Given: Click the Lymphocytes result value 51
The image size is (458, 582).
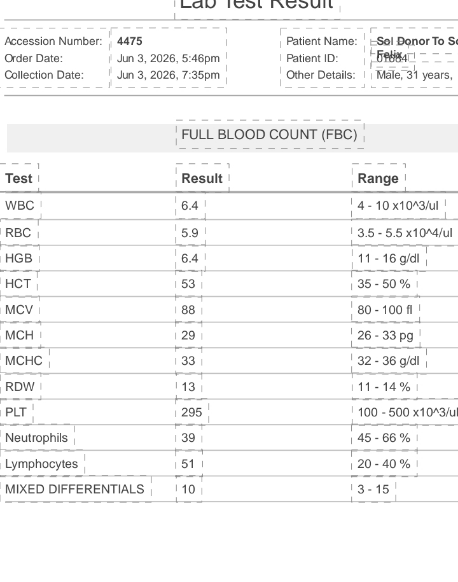Looking at the screenshot, I should (x=188, y=464).
